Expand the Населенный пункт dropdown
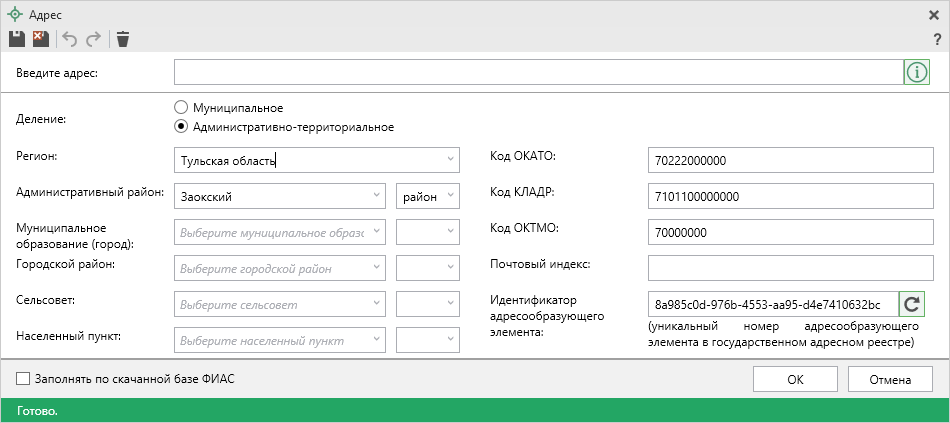The width and height of the screenshot is (950, 423). 376,340
